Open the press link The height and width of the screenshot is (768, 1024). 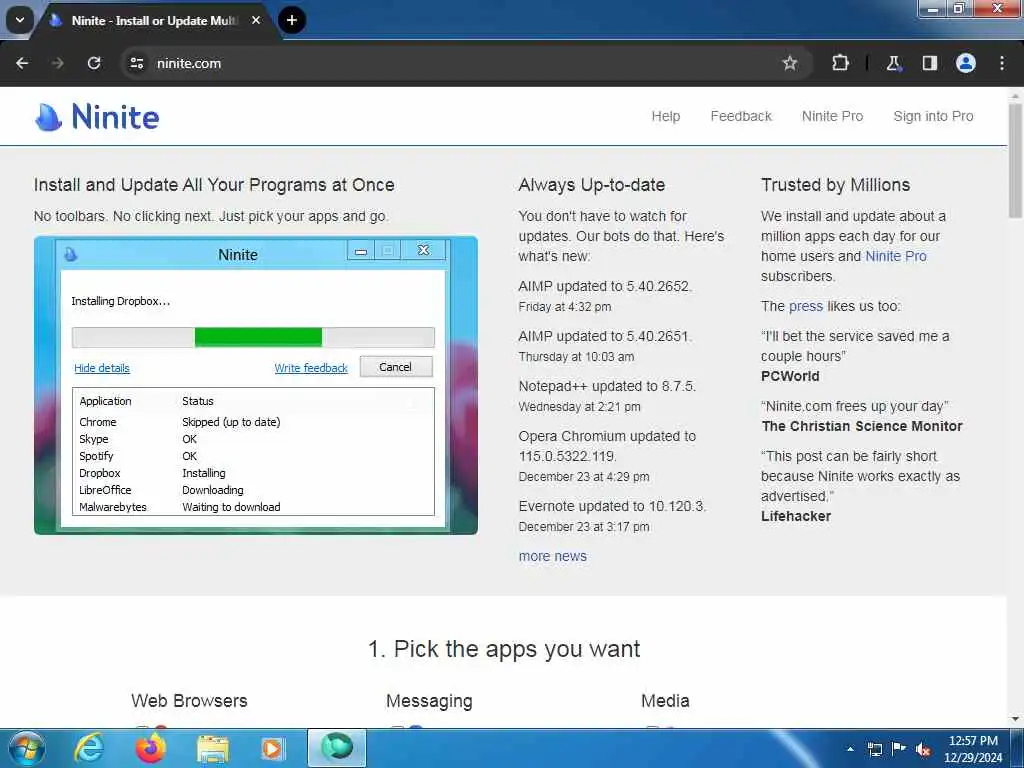[806, 306]
